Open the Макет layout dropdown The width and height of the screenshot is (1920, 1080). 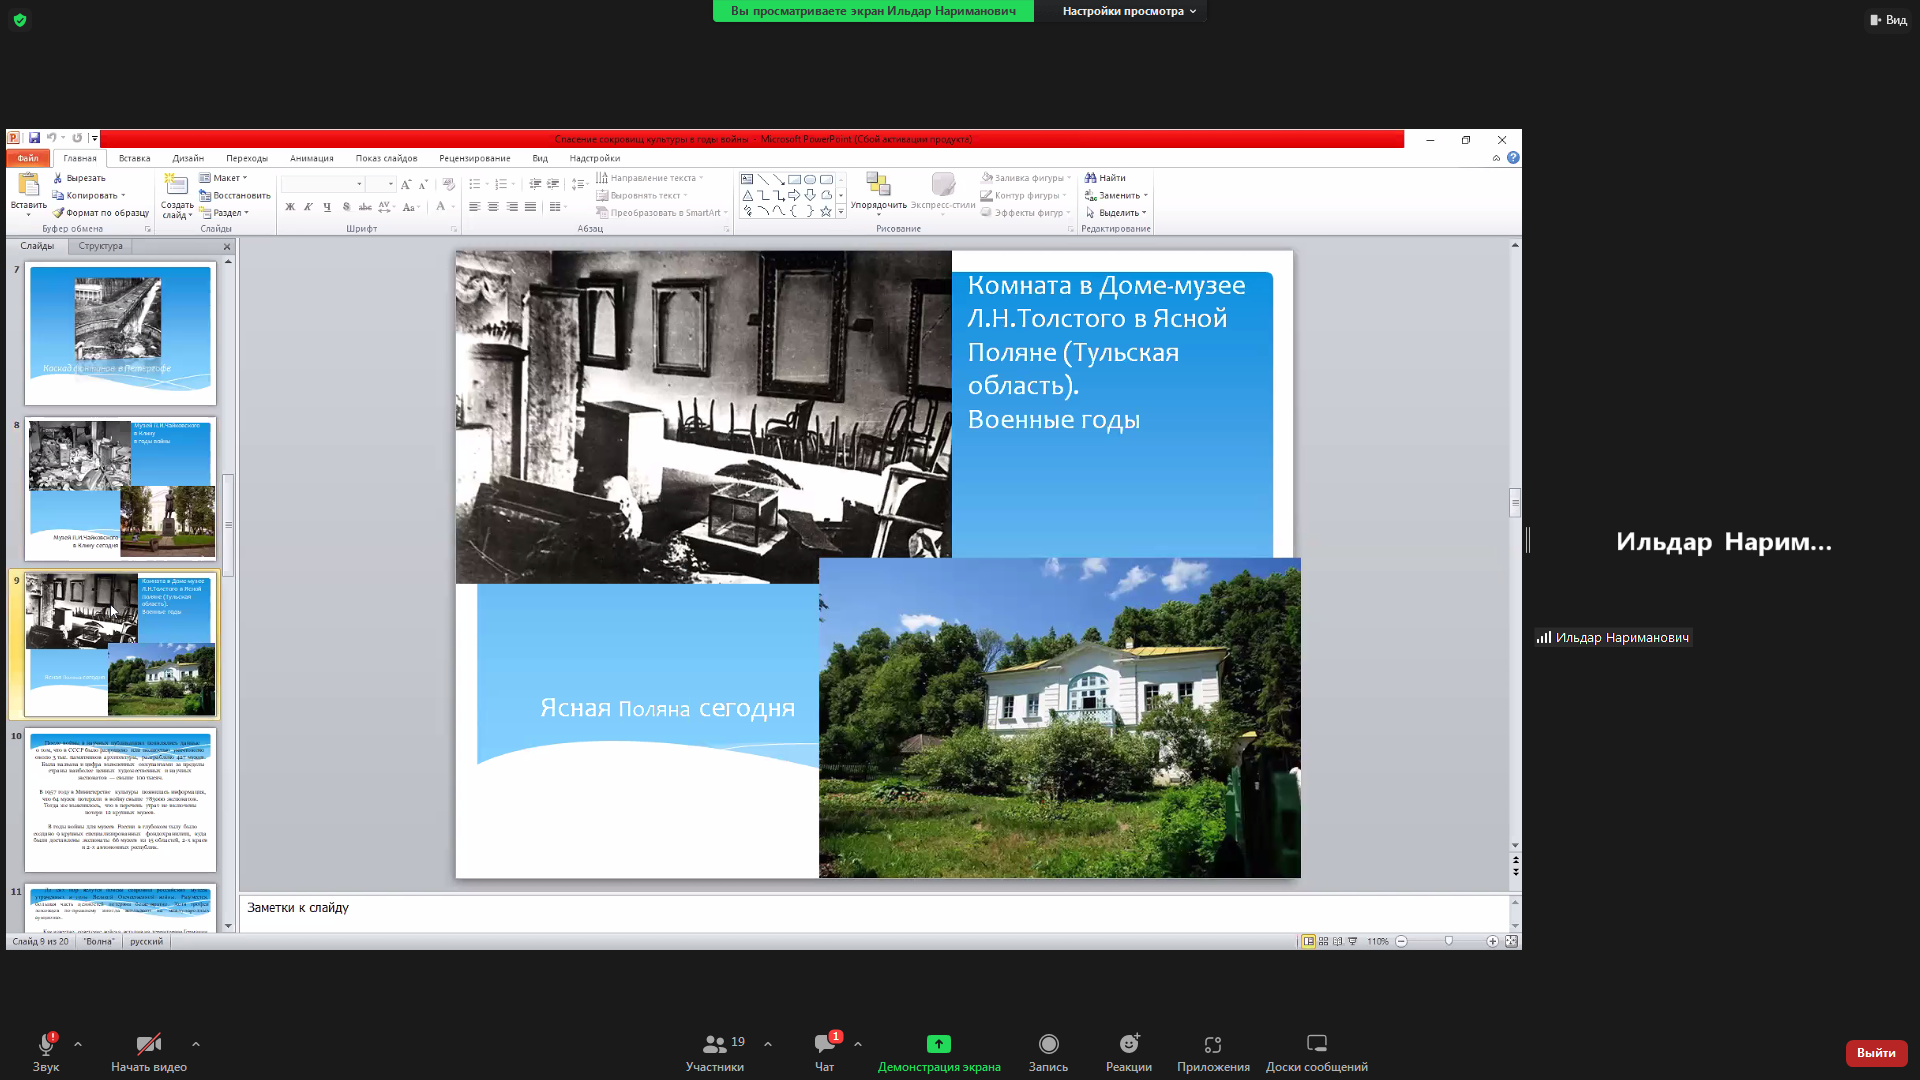coord(227,178)
